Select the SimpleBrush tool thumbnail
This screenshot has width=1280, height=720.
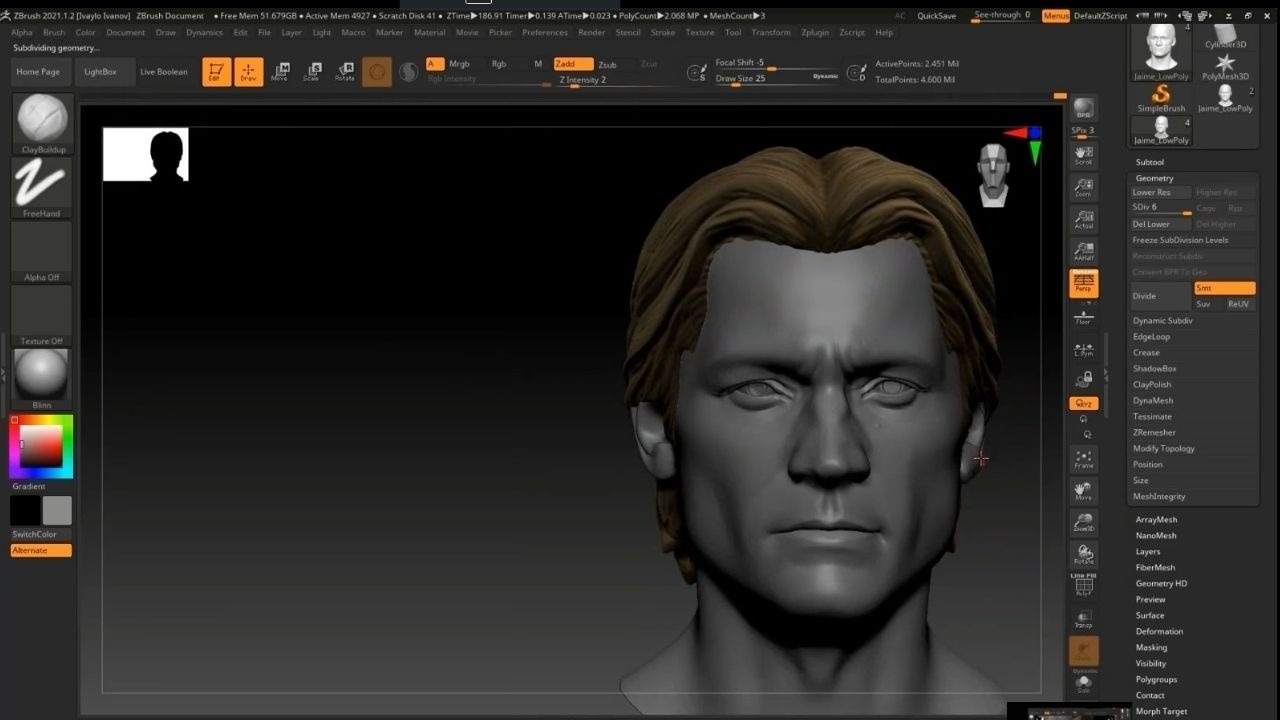pos(1161,98)
